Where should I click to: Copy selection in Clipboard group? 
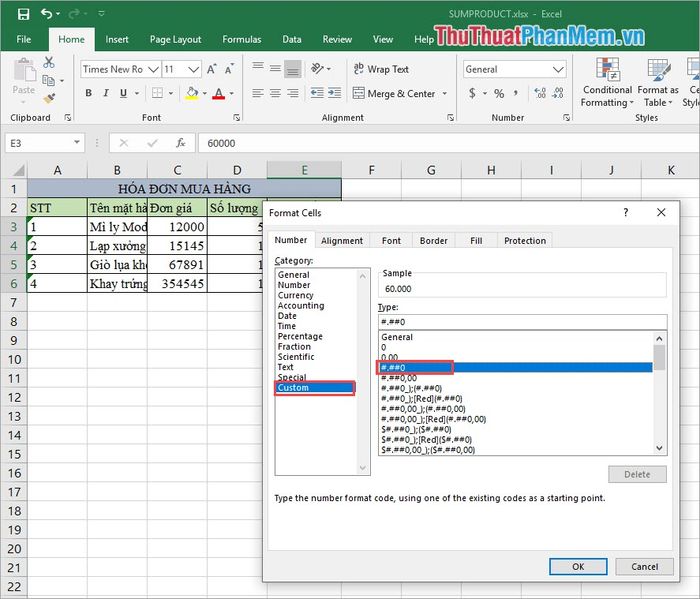click(48, 80)
